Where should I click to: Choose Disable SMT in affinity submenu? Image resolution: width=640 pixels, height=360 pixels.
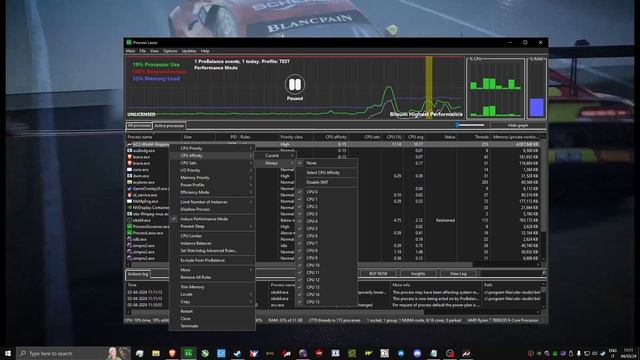[327, 182]
